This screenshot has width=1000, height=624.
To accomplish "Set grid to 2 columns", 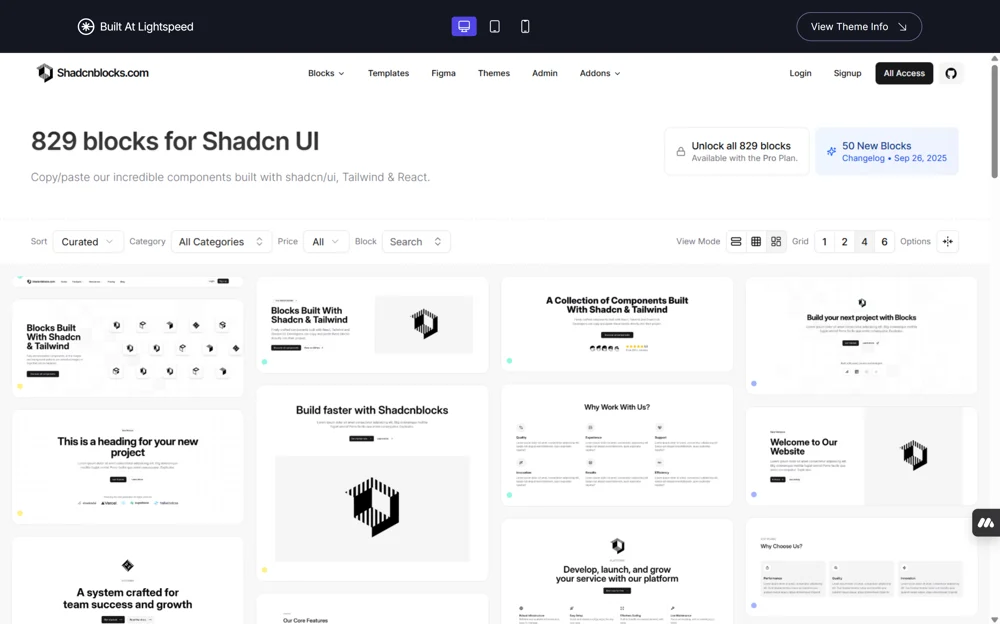I will pos(844,241).
